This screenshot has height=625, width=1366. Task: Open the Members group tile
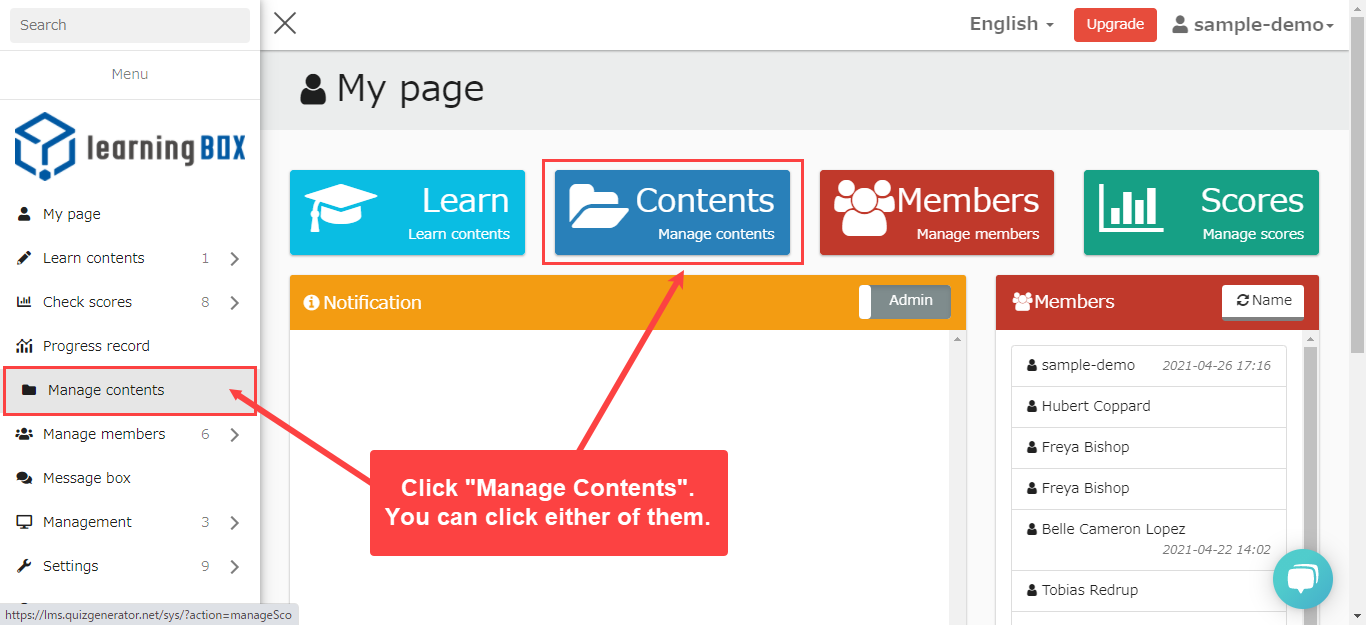[936, 212]
